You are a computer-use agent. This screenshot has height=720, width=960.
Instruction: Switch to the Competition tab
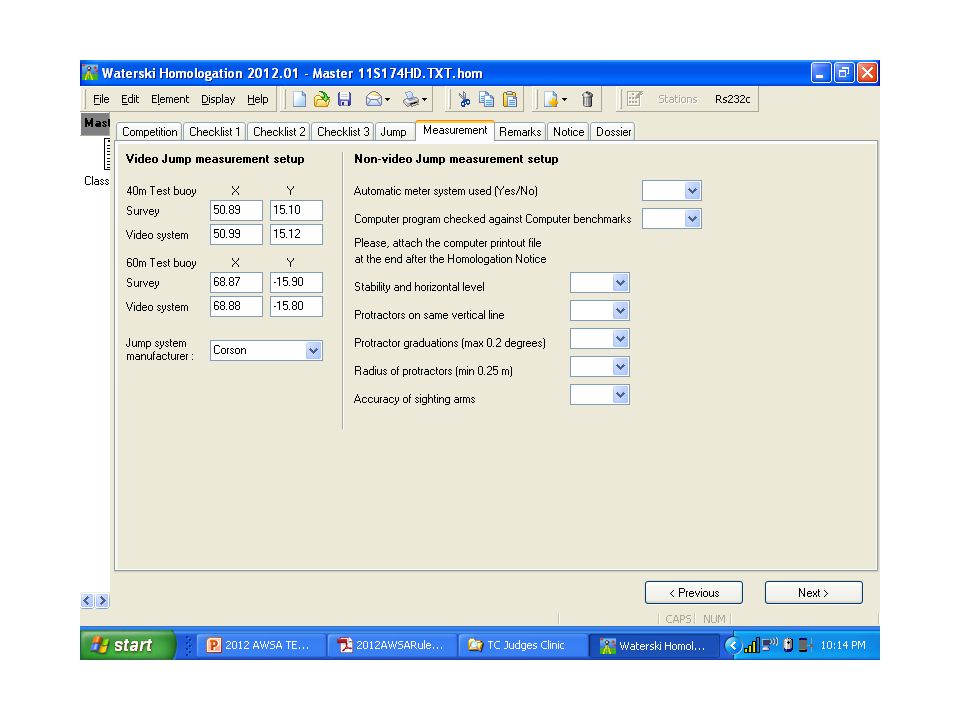[149, 132]
